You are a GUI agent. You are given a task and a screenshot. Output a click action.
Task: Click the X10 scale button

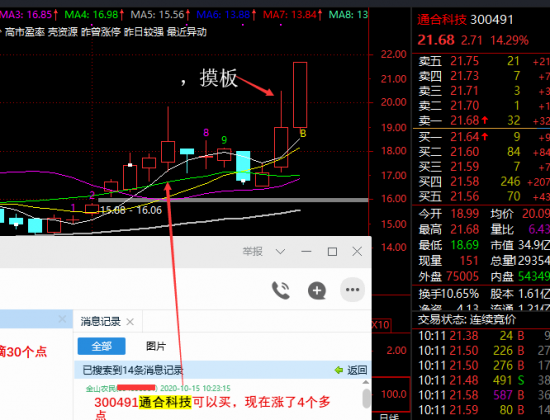click(381, 325)
